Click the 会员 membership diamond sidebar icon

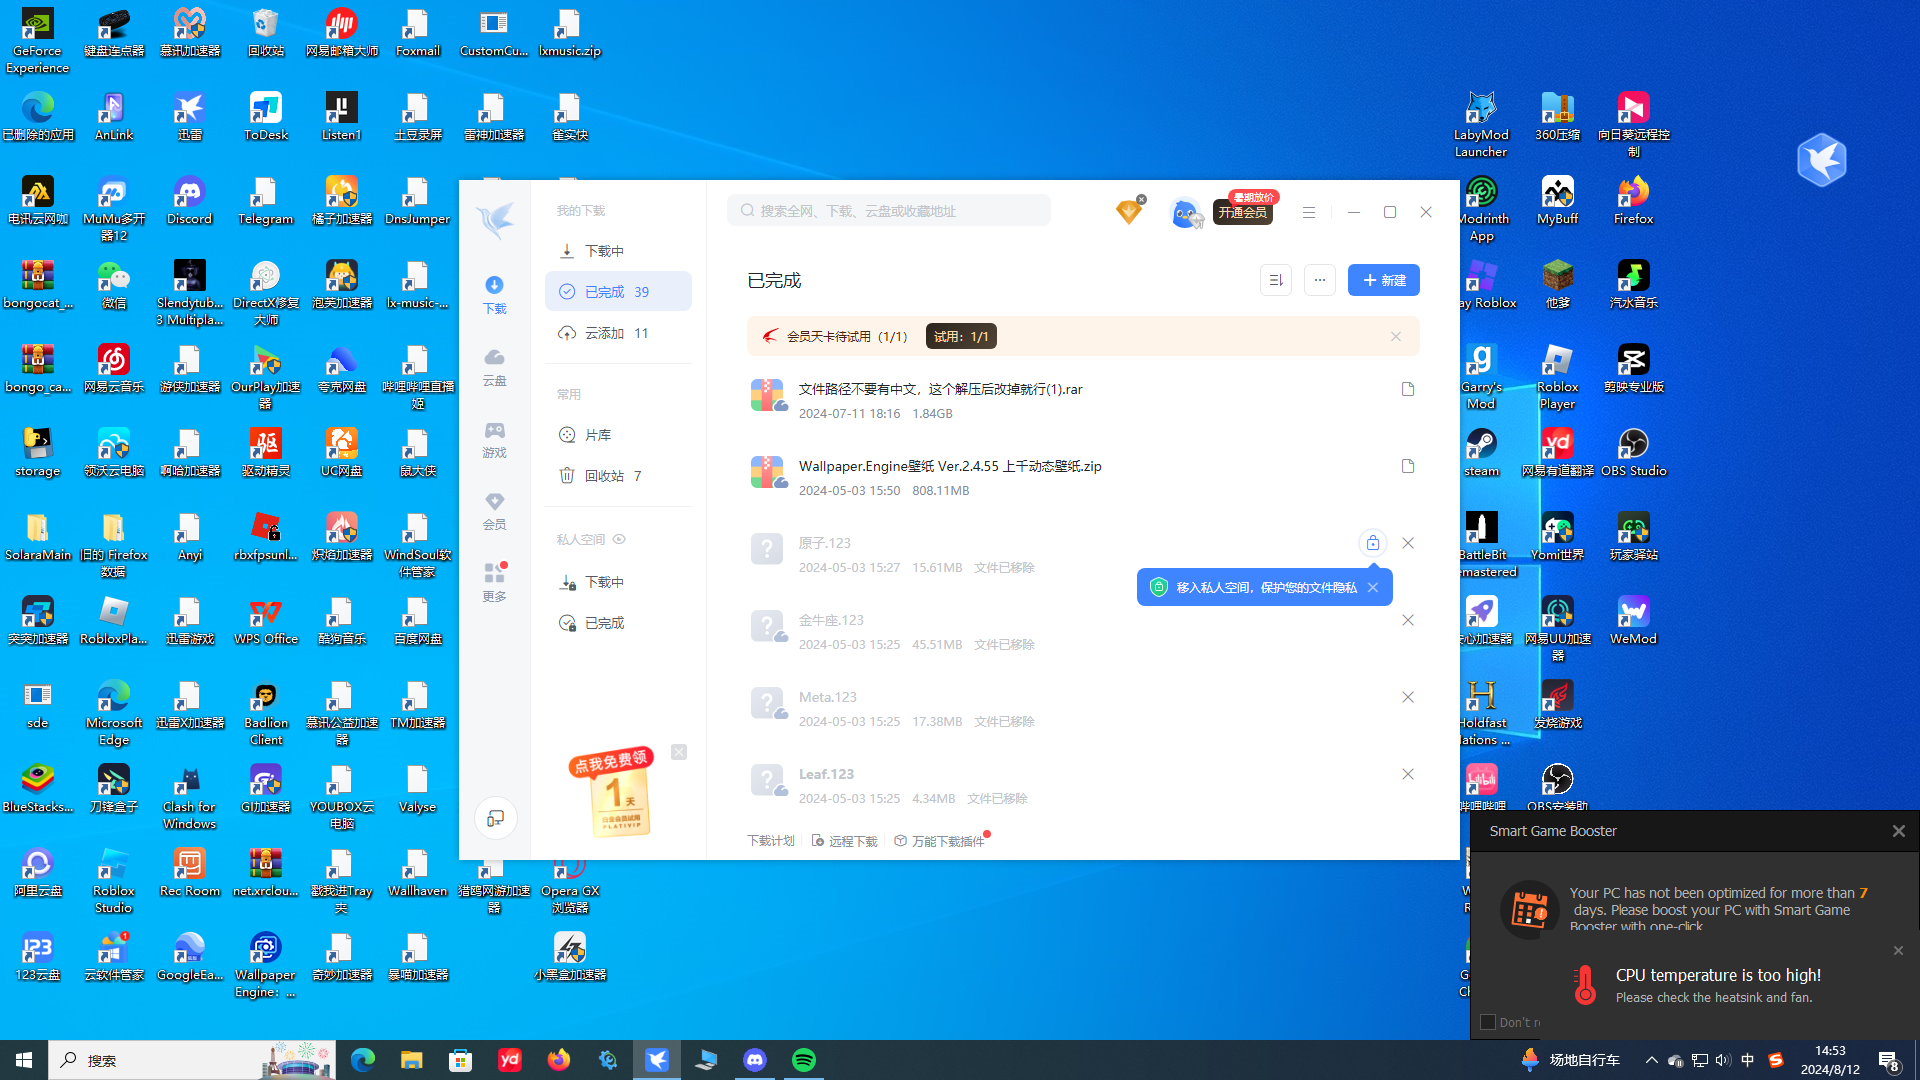tap(494, 509)
